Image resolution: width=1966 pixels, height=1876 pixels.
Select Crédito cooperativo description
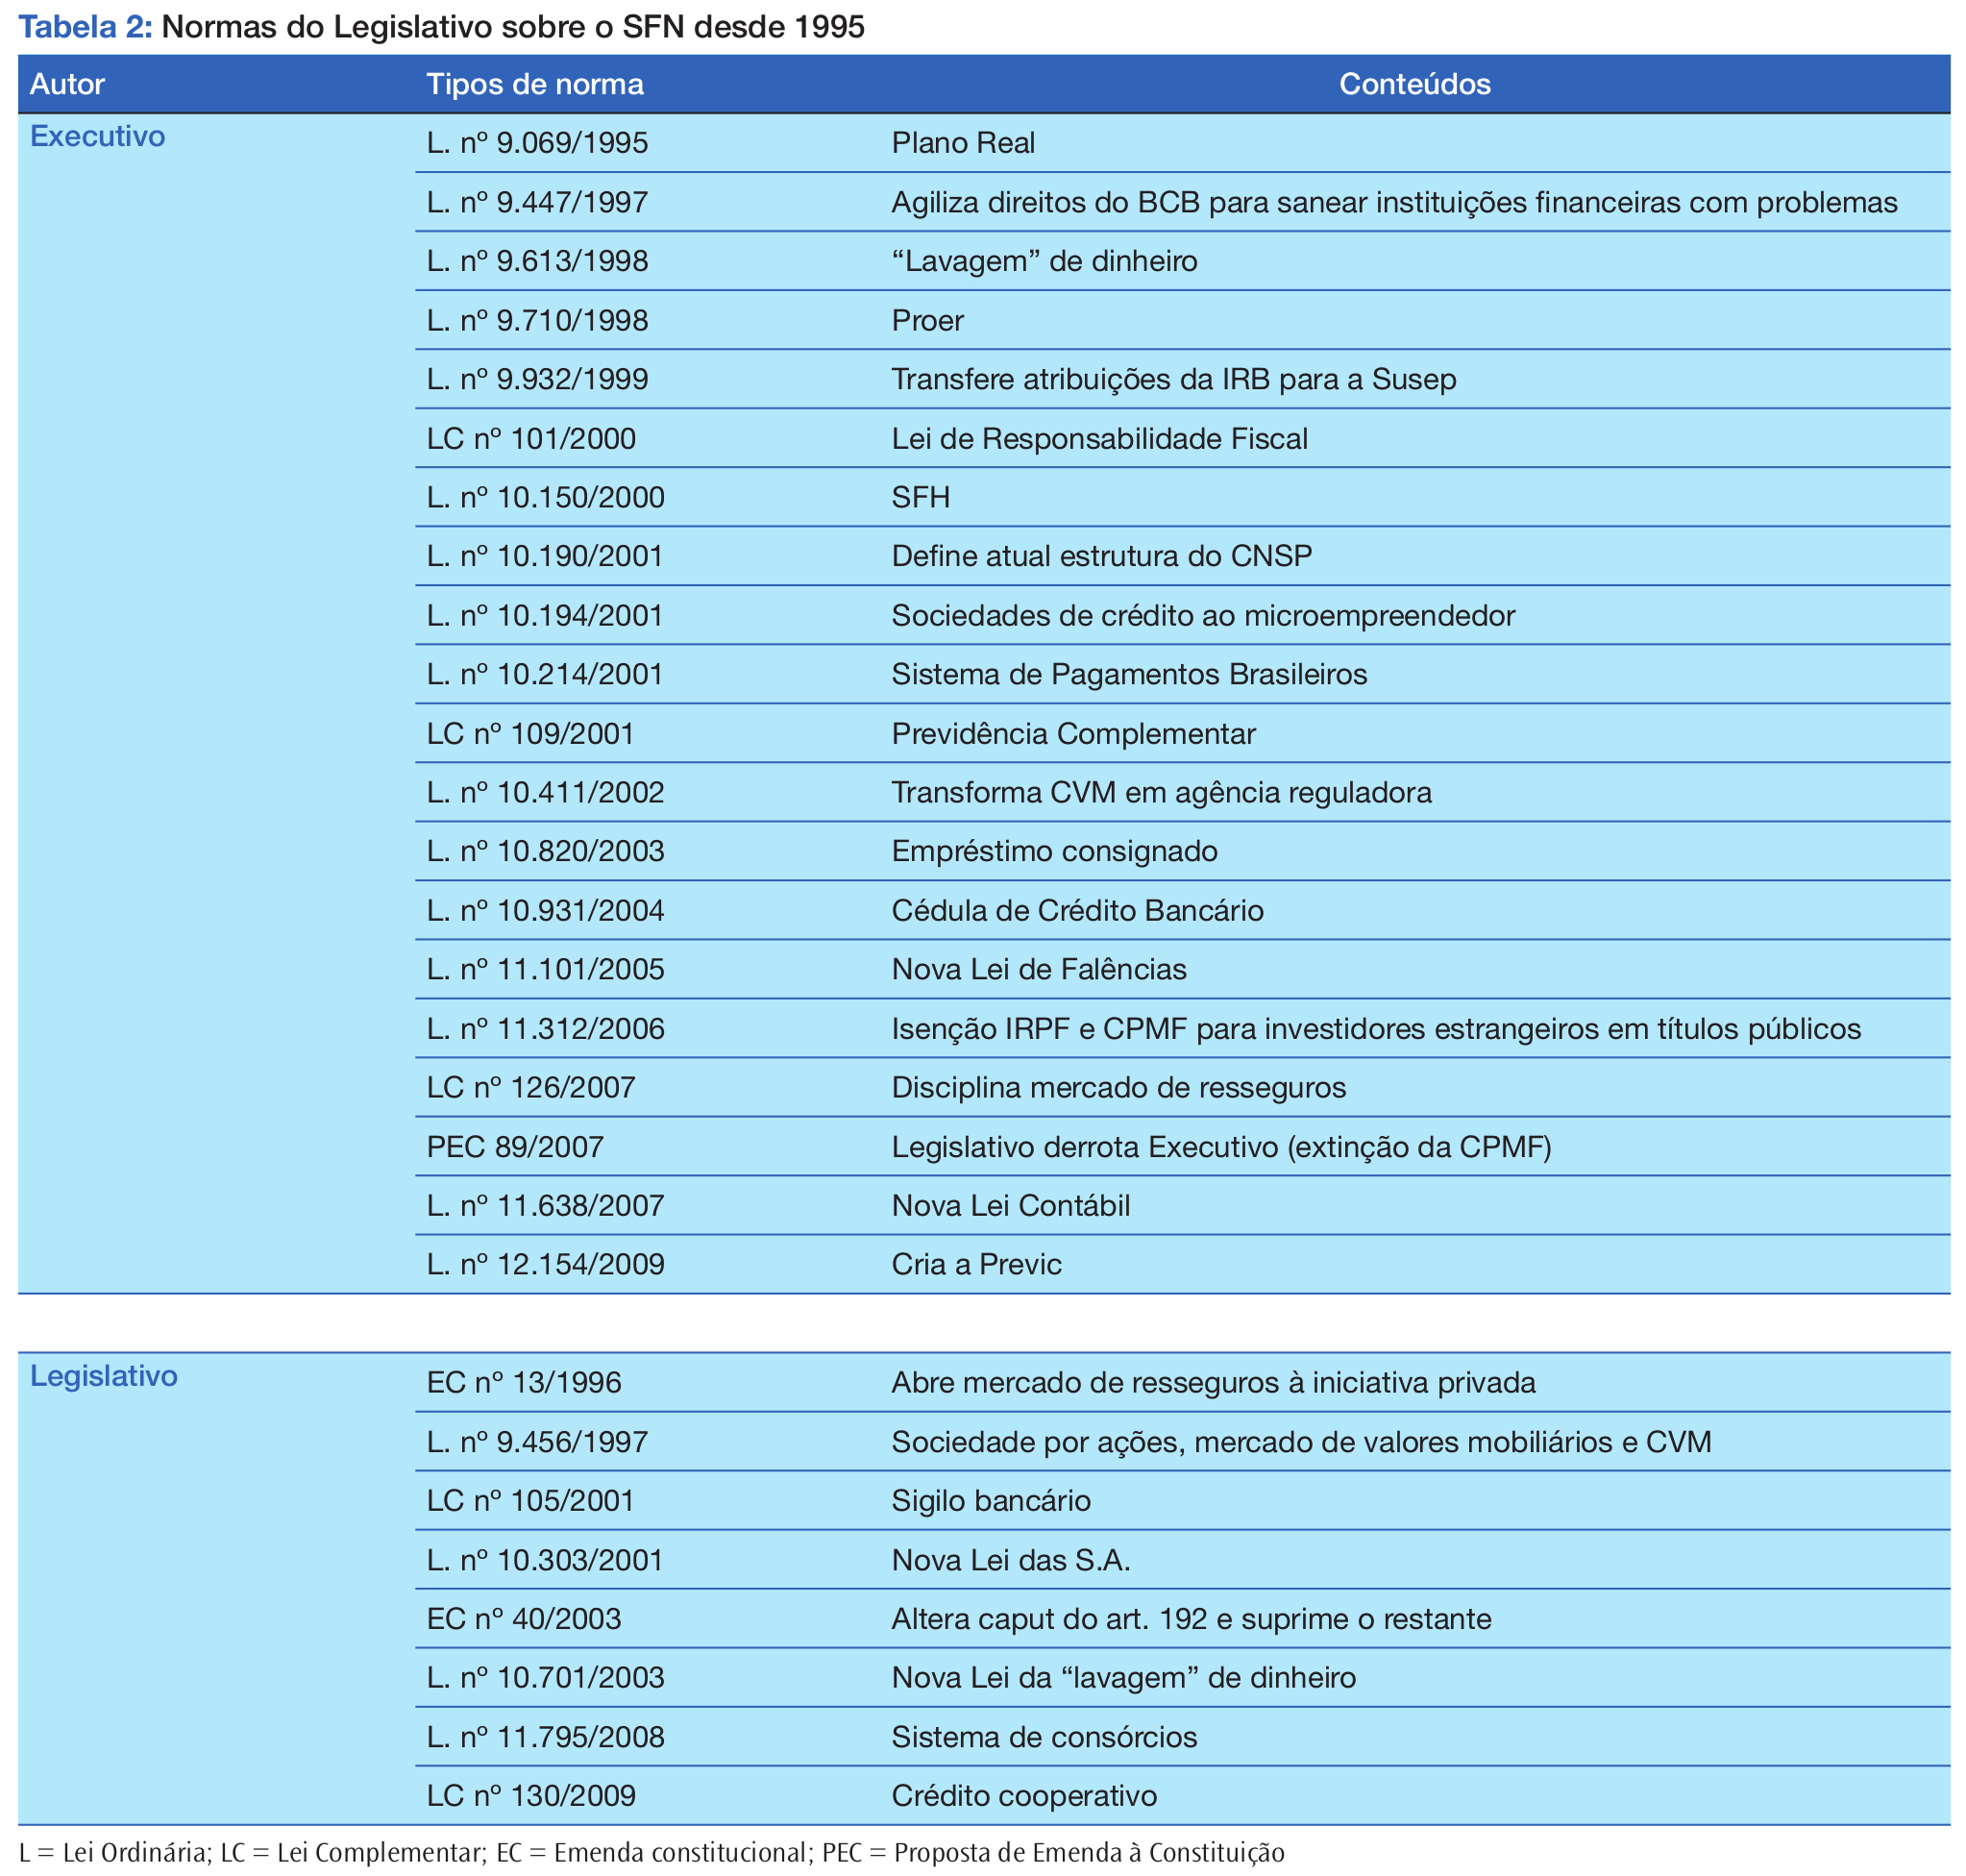tap(1024, 1795)
